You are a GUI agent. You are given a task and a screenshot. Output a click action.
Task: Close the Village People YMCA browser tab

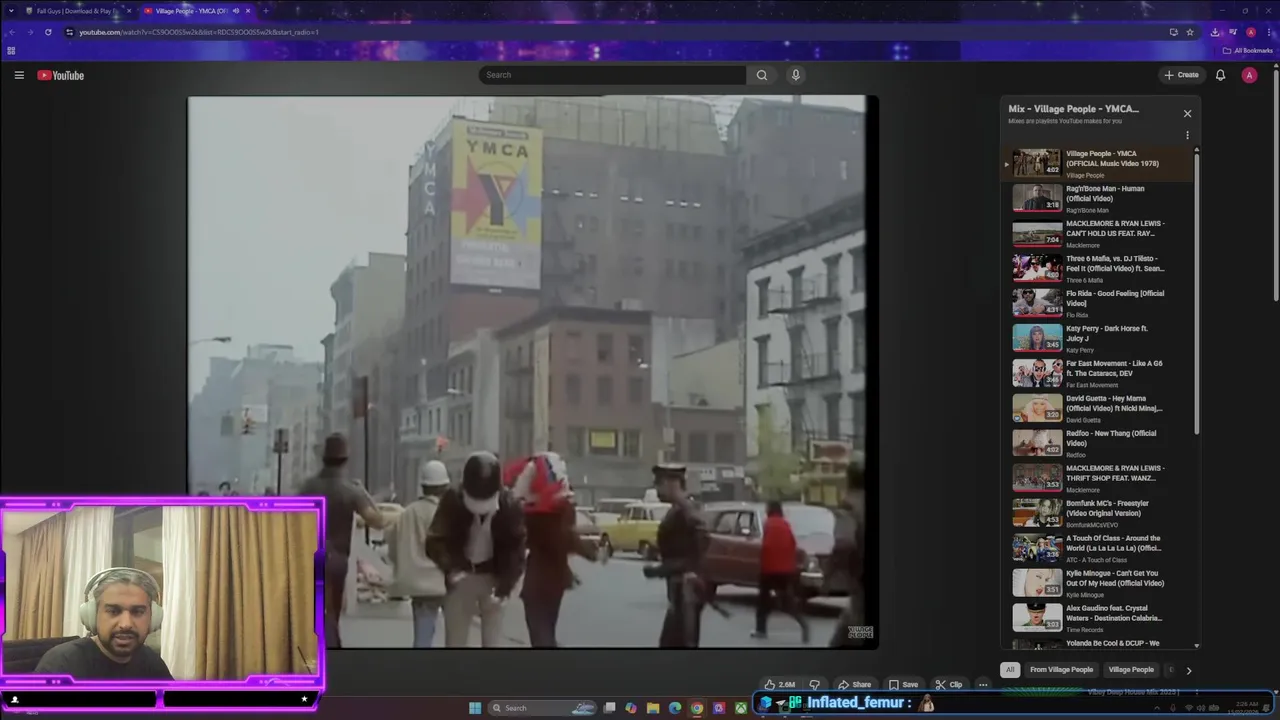pos(248,11)
